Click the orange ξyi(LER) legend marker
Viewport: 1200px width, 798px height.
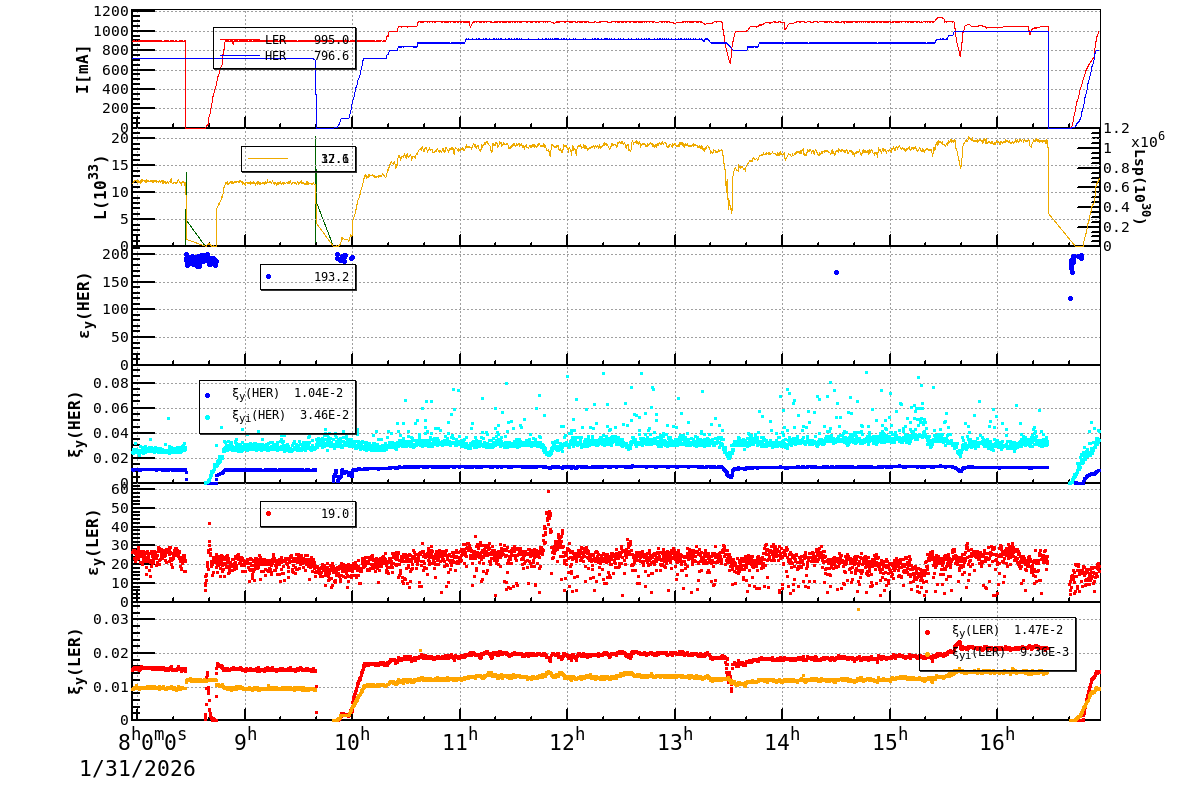[x=927, y=654]
